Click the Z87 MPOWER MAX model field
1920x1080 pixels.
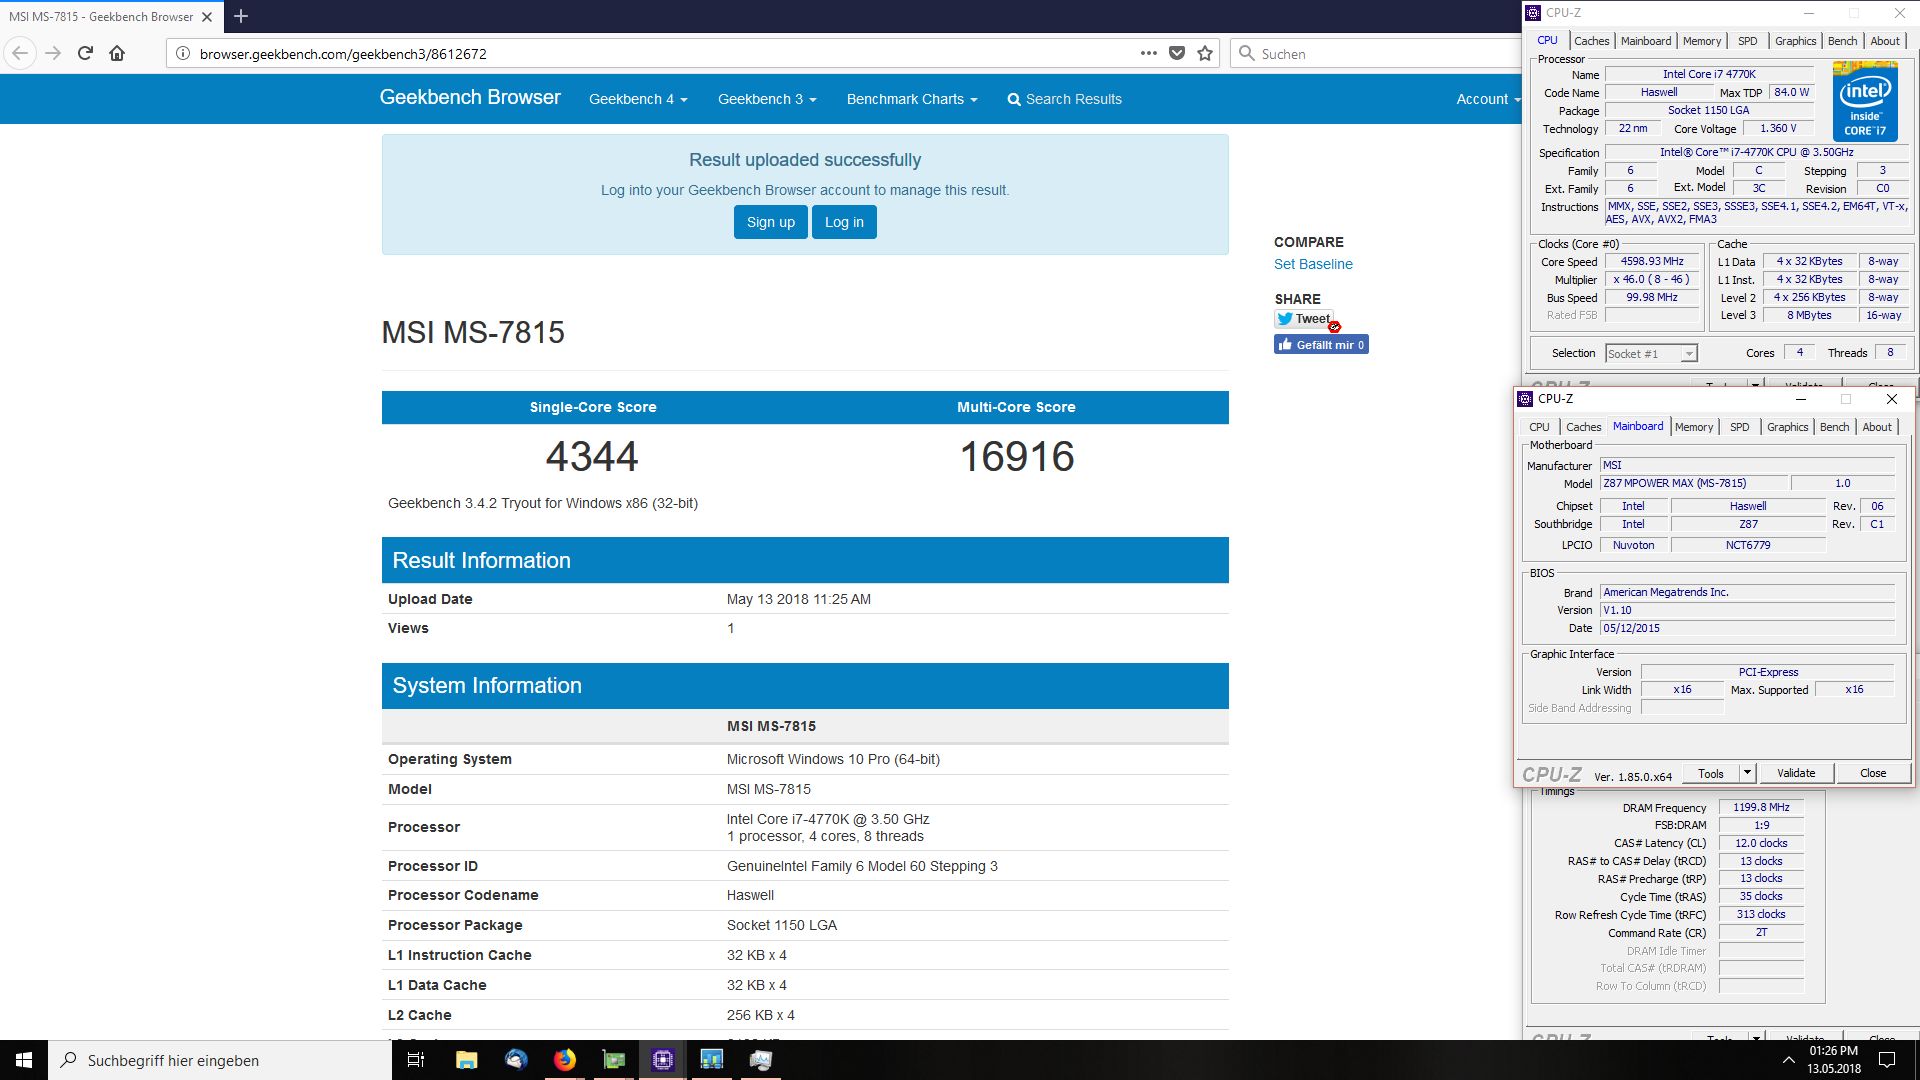point(1694,483)
